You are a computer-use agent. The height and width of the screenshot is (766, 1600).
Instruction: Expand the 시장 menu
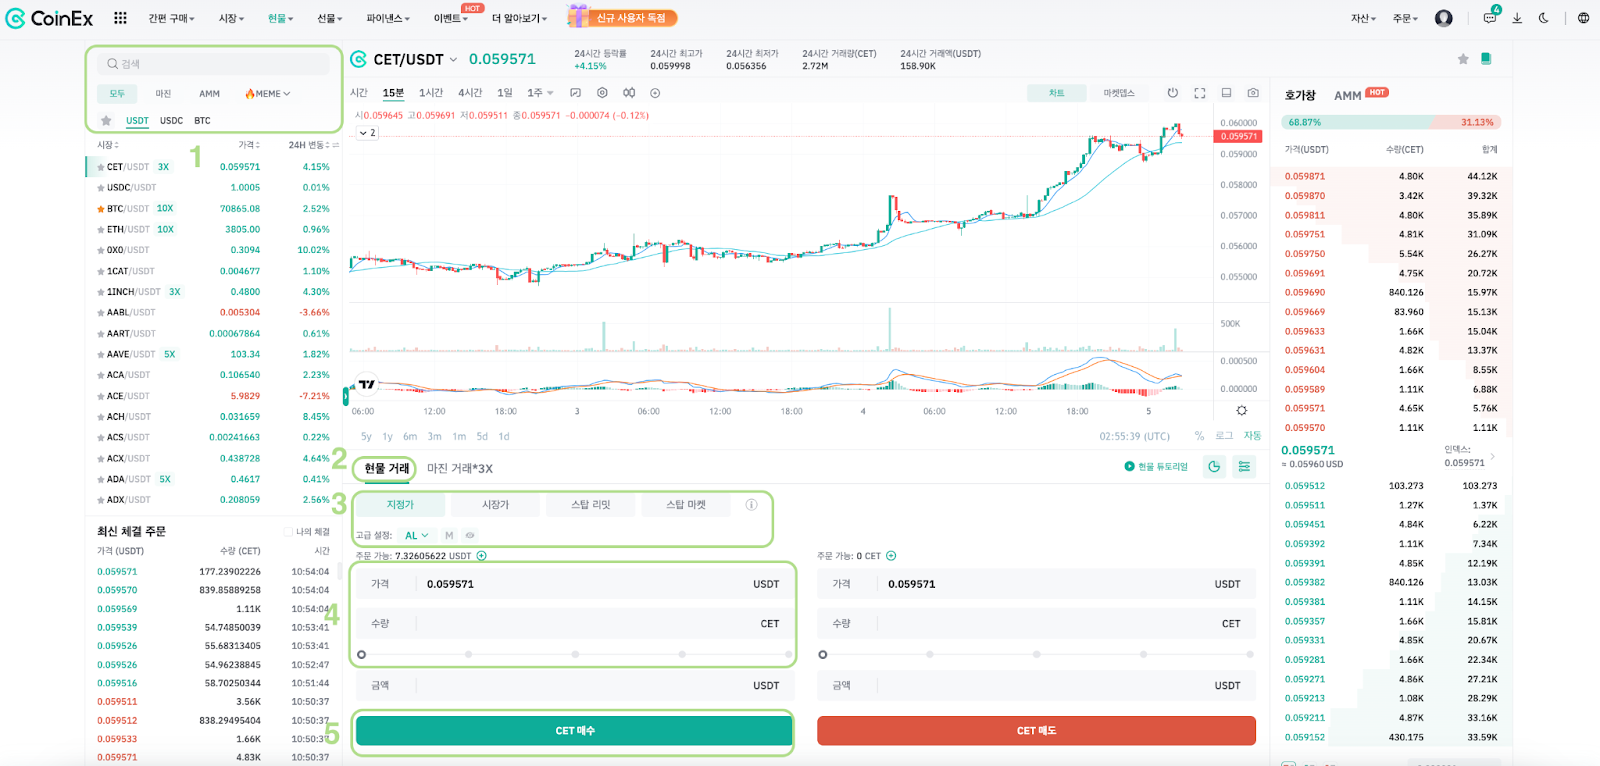[231, 19]
